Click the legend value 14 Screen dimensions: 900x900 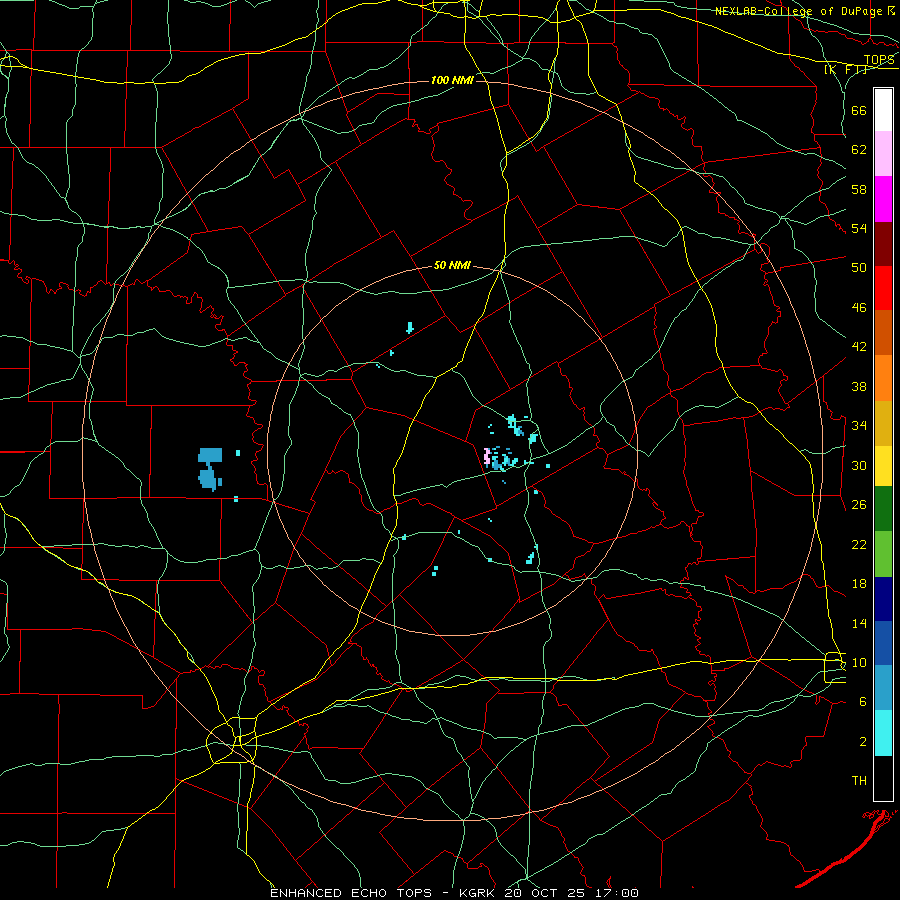859,623
